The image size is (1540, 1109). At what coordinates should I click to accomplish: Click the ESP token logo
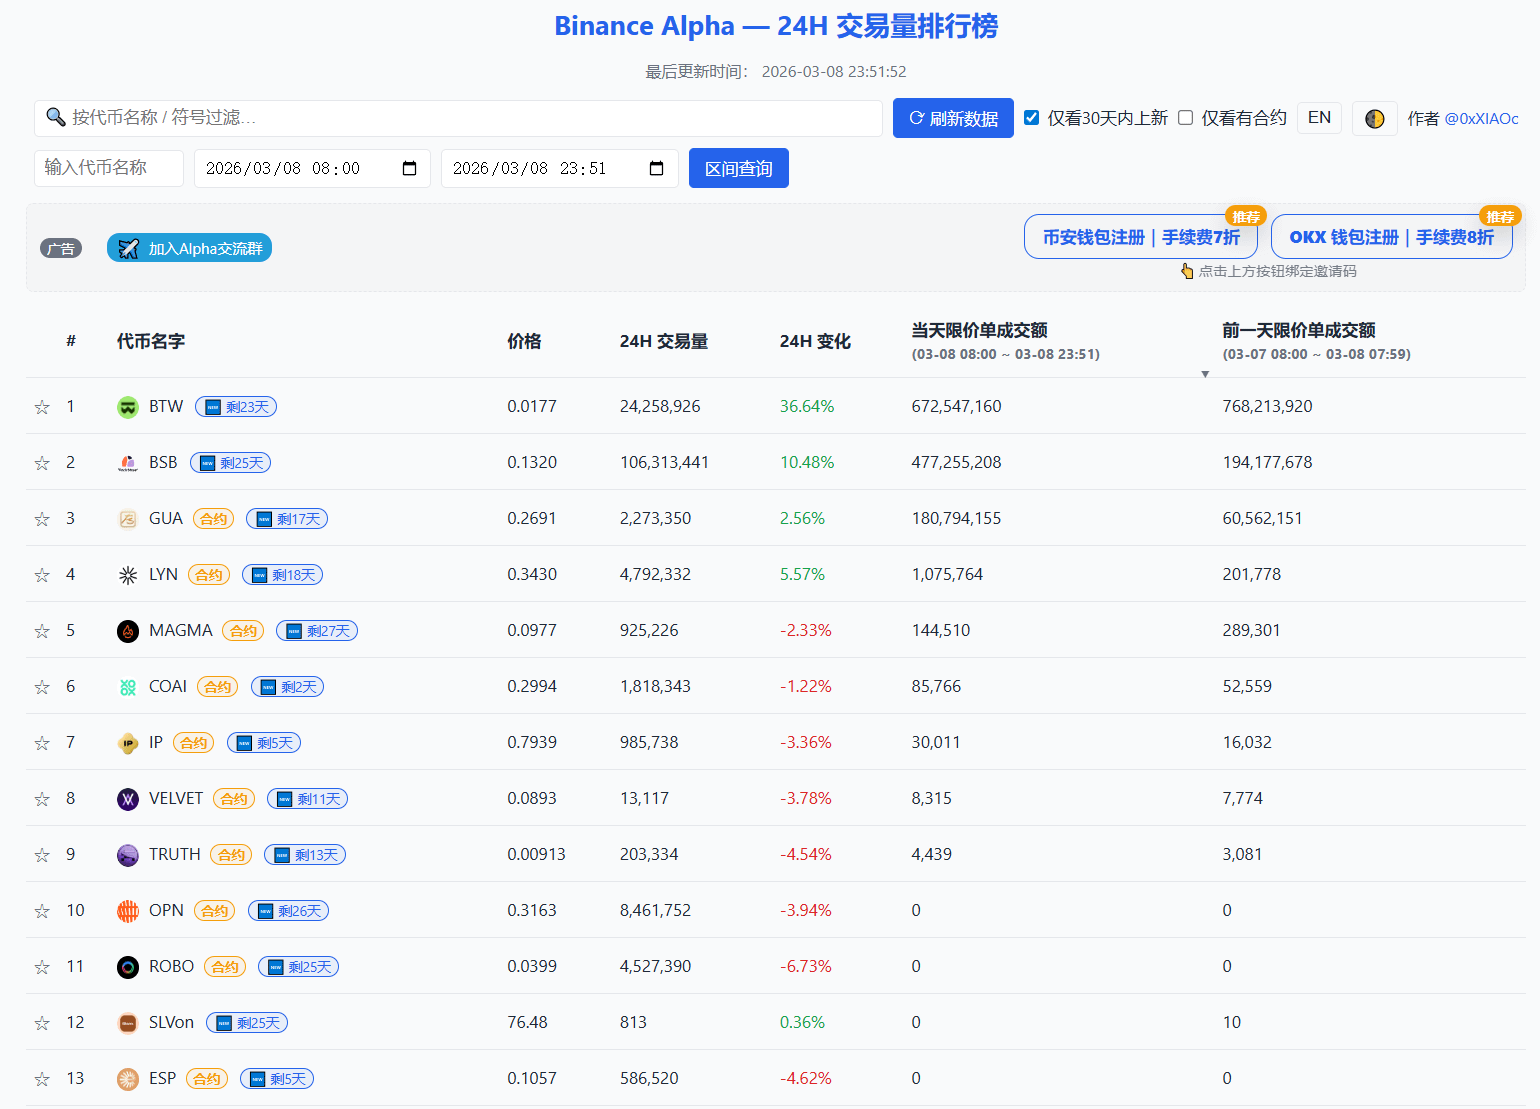coord(128,1079)
